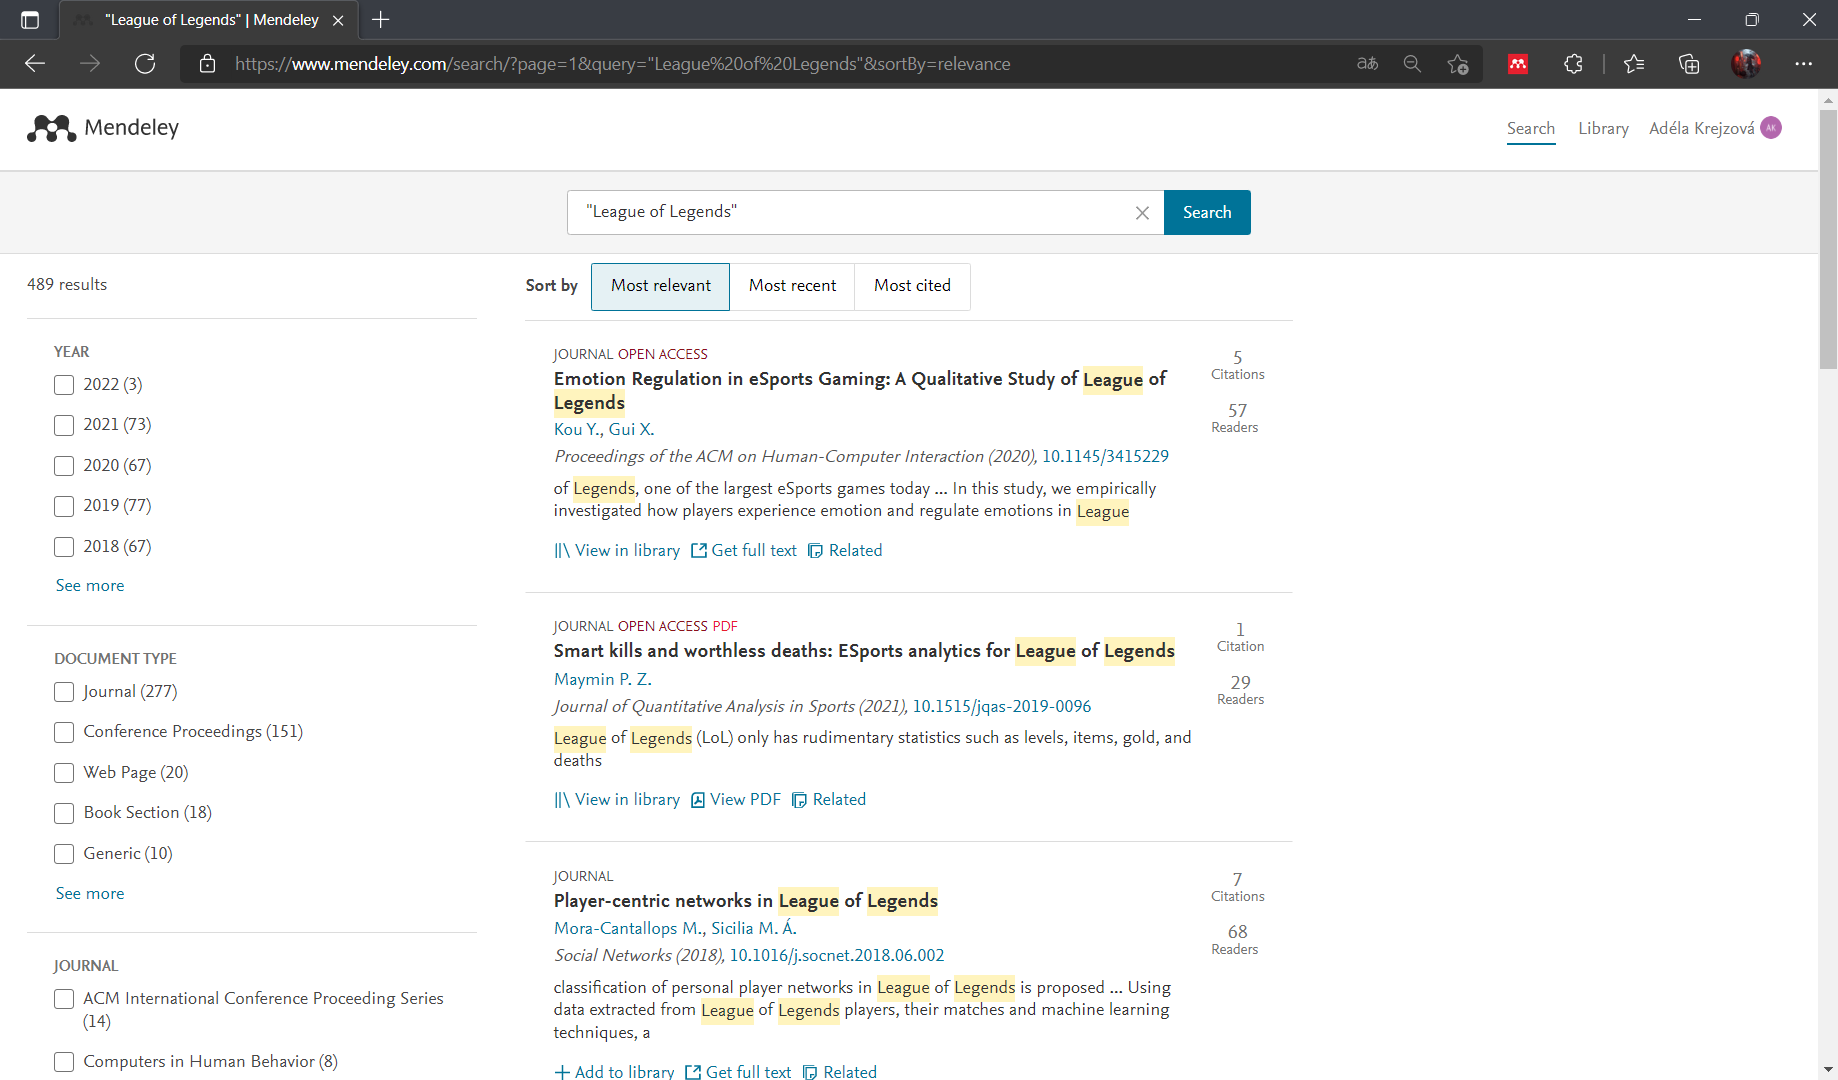Open Smart kills and worthless deaths title
This screenshot has height=1080, width=1838.
point(864,651)
